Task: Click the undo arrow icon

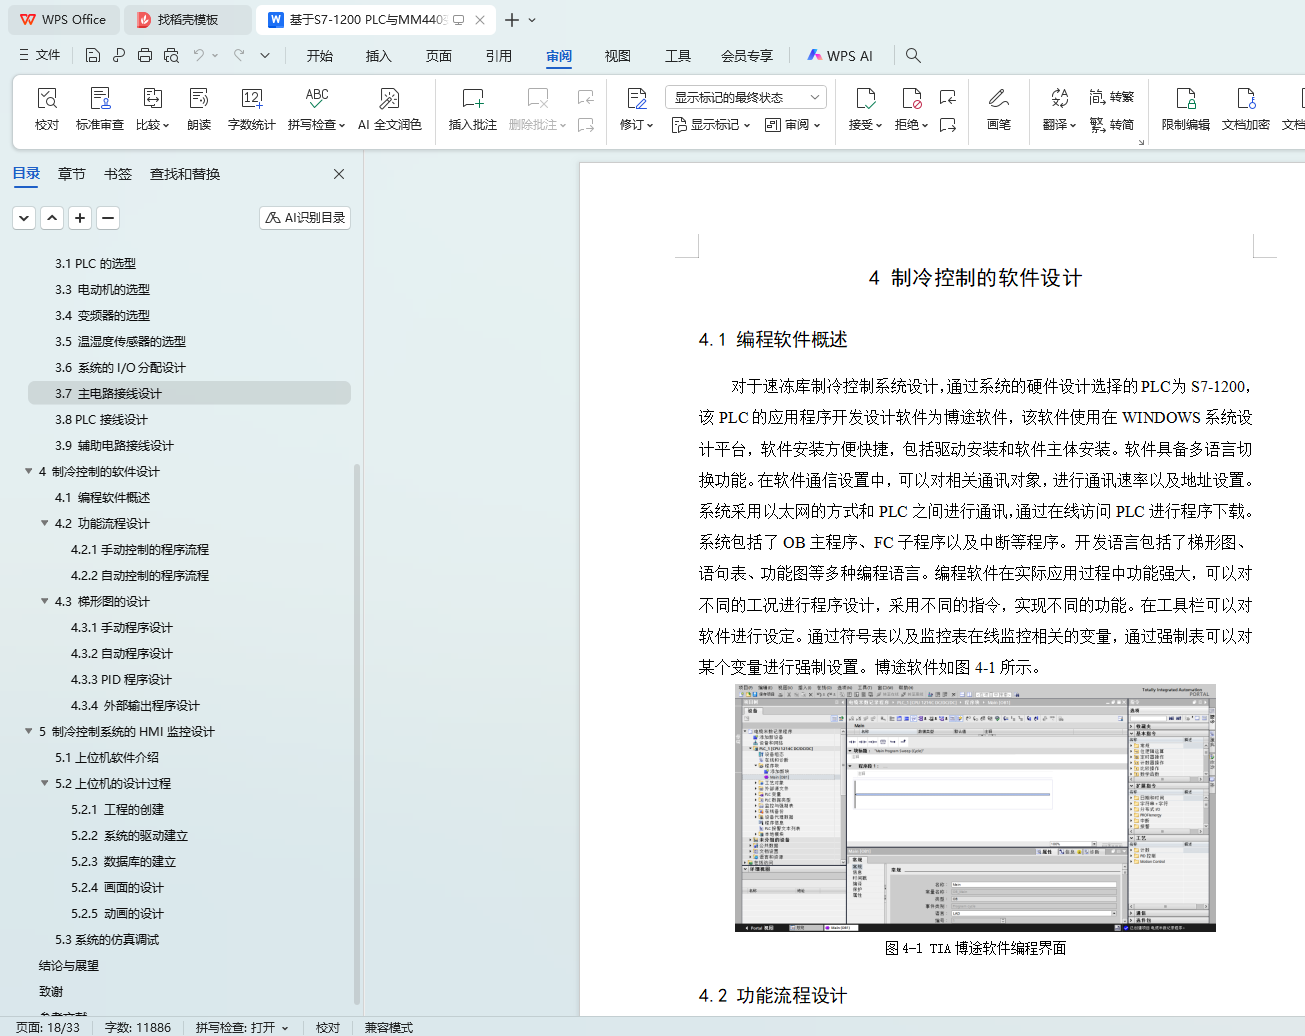Action: 199,55
